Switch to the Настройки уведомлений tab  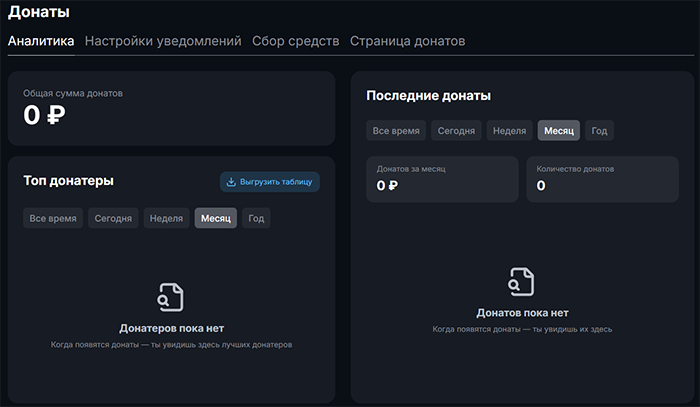tap(163, 41)
